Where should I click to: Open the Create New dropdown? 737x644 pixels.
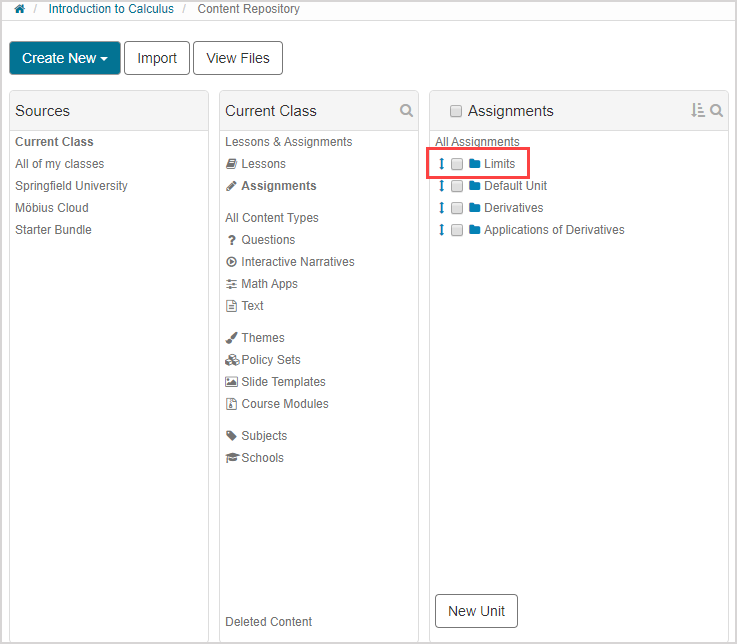pos(65,58)
